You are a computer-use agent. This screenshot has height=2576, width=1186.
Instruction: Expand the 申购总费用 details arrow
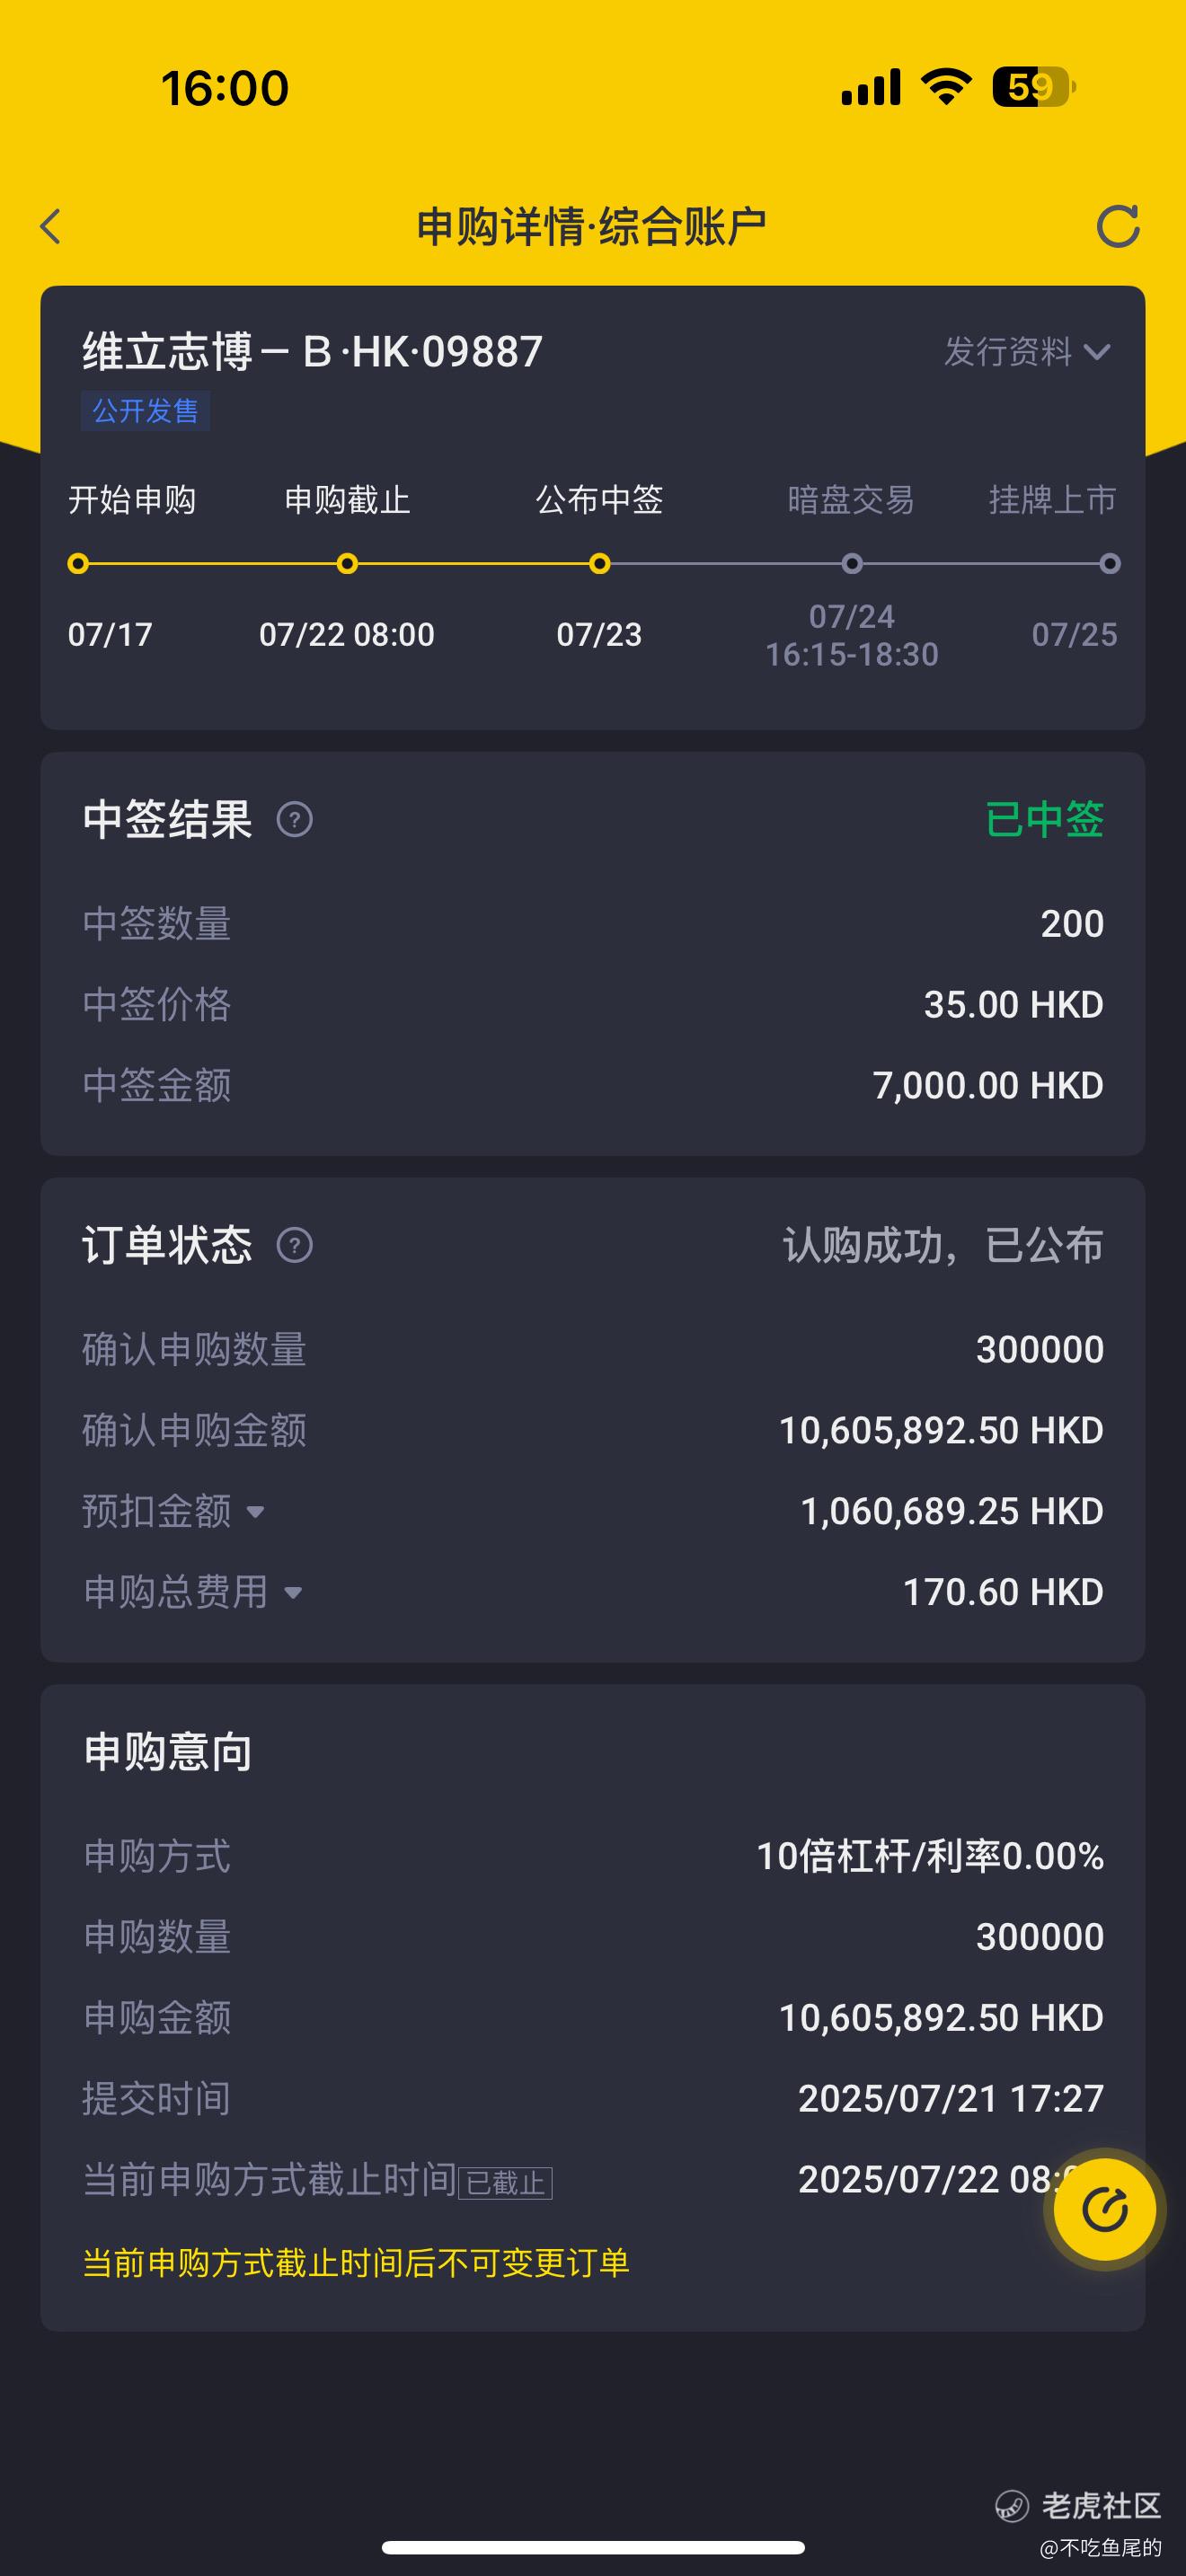(293, 1593)
